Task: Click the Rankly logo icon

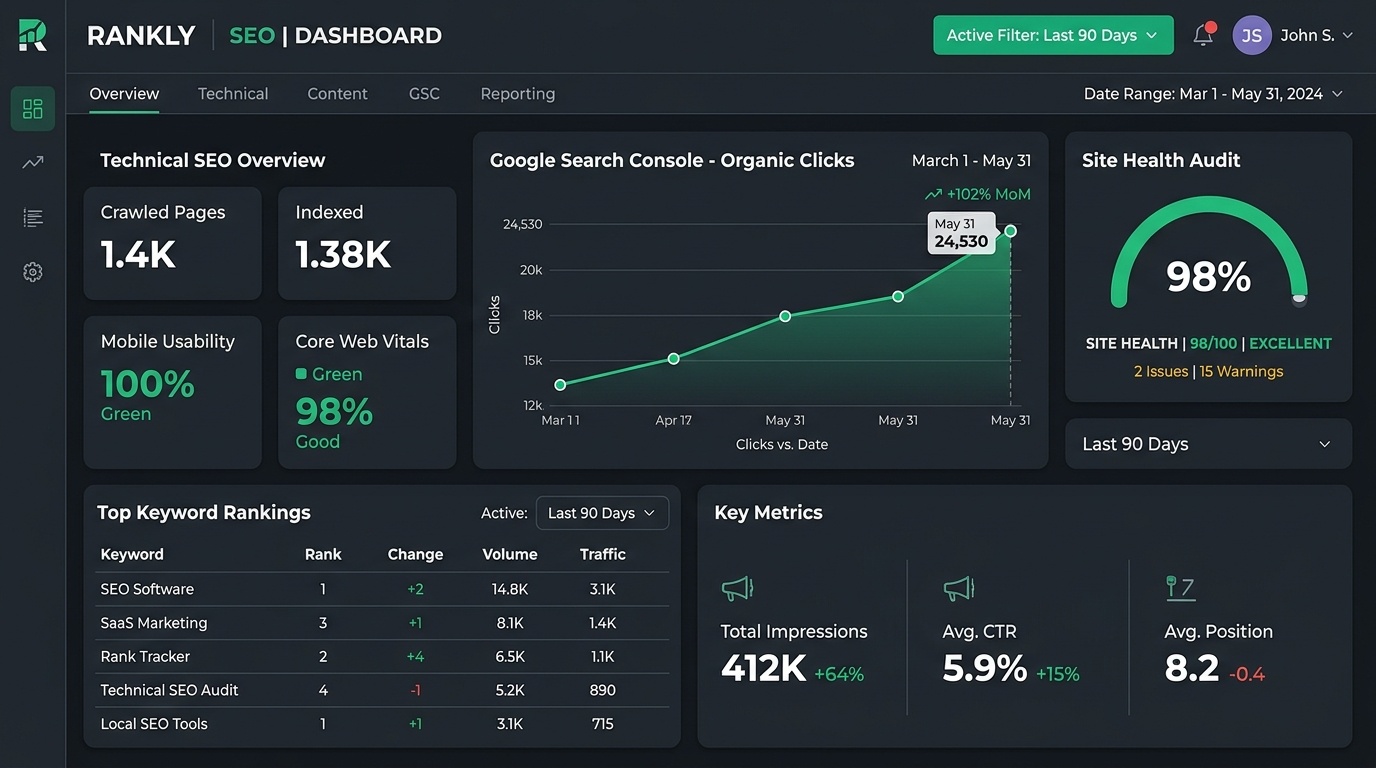Action: [33, 35]
